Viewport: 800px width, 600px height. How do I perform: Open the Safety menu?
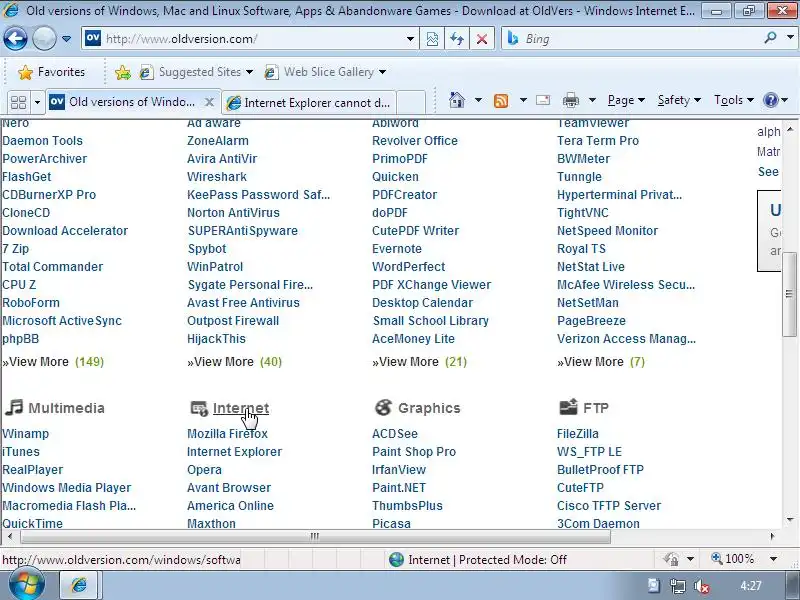pyautogui.click(x=679, y=100)
